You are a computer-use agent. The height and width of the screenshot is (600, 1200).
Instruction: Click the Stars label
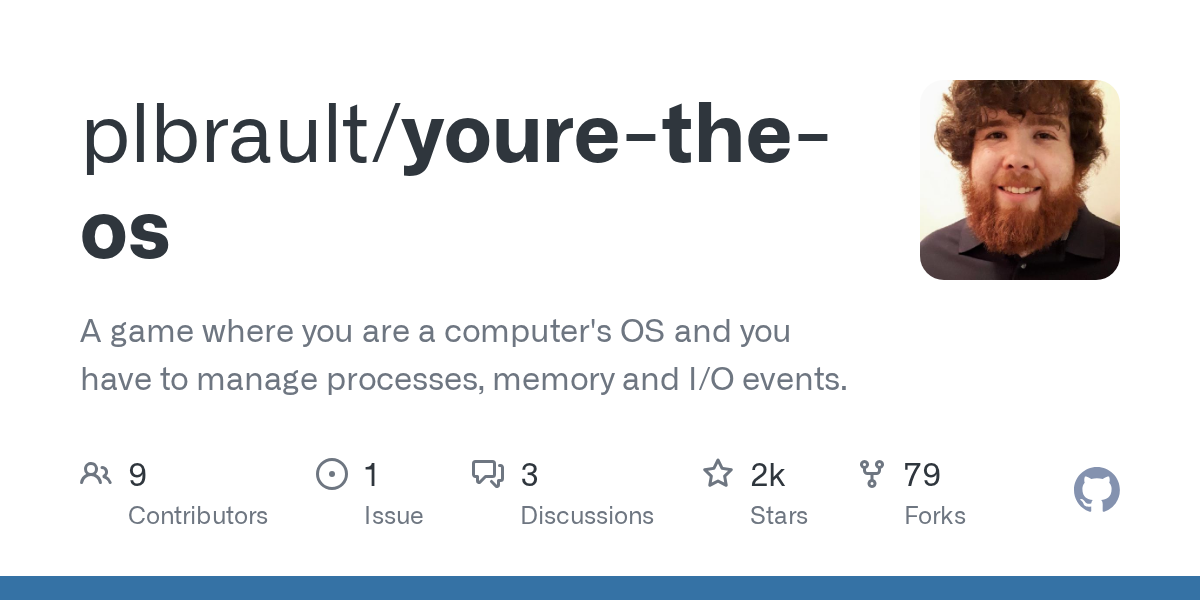(x=779, y=516)
